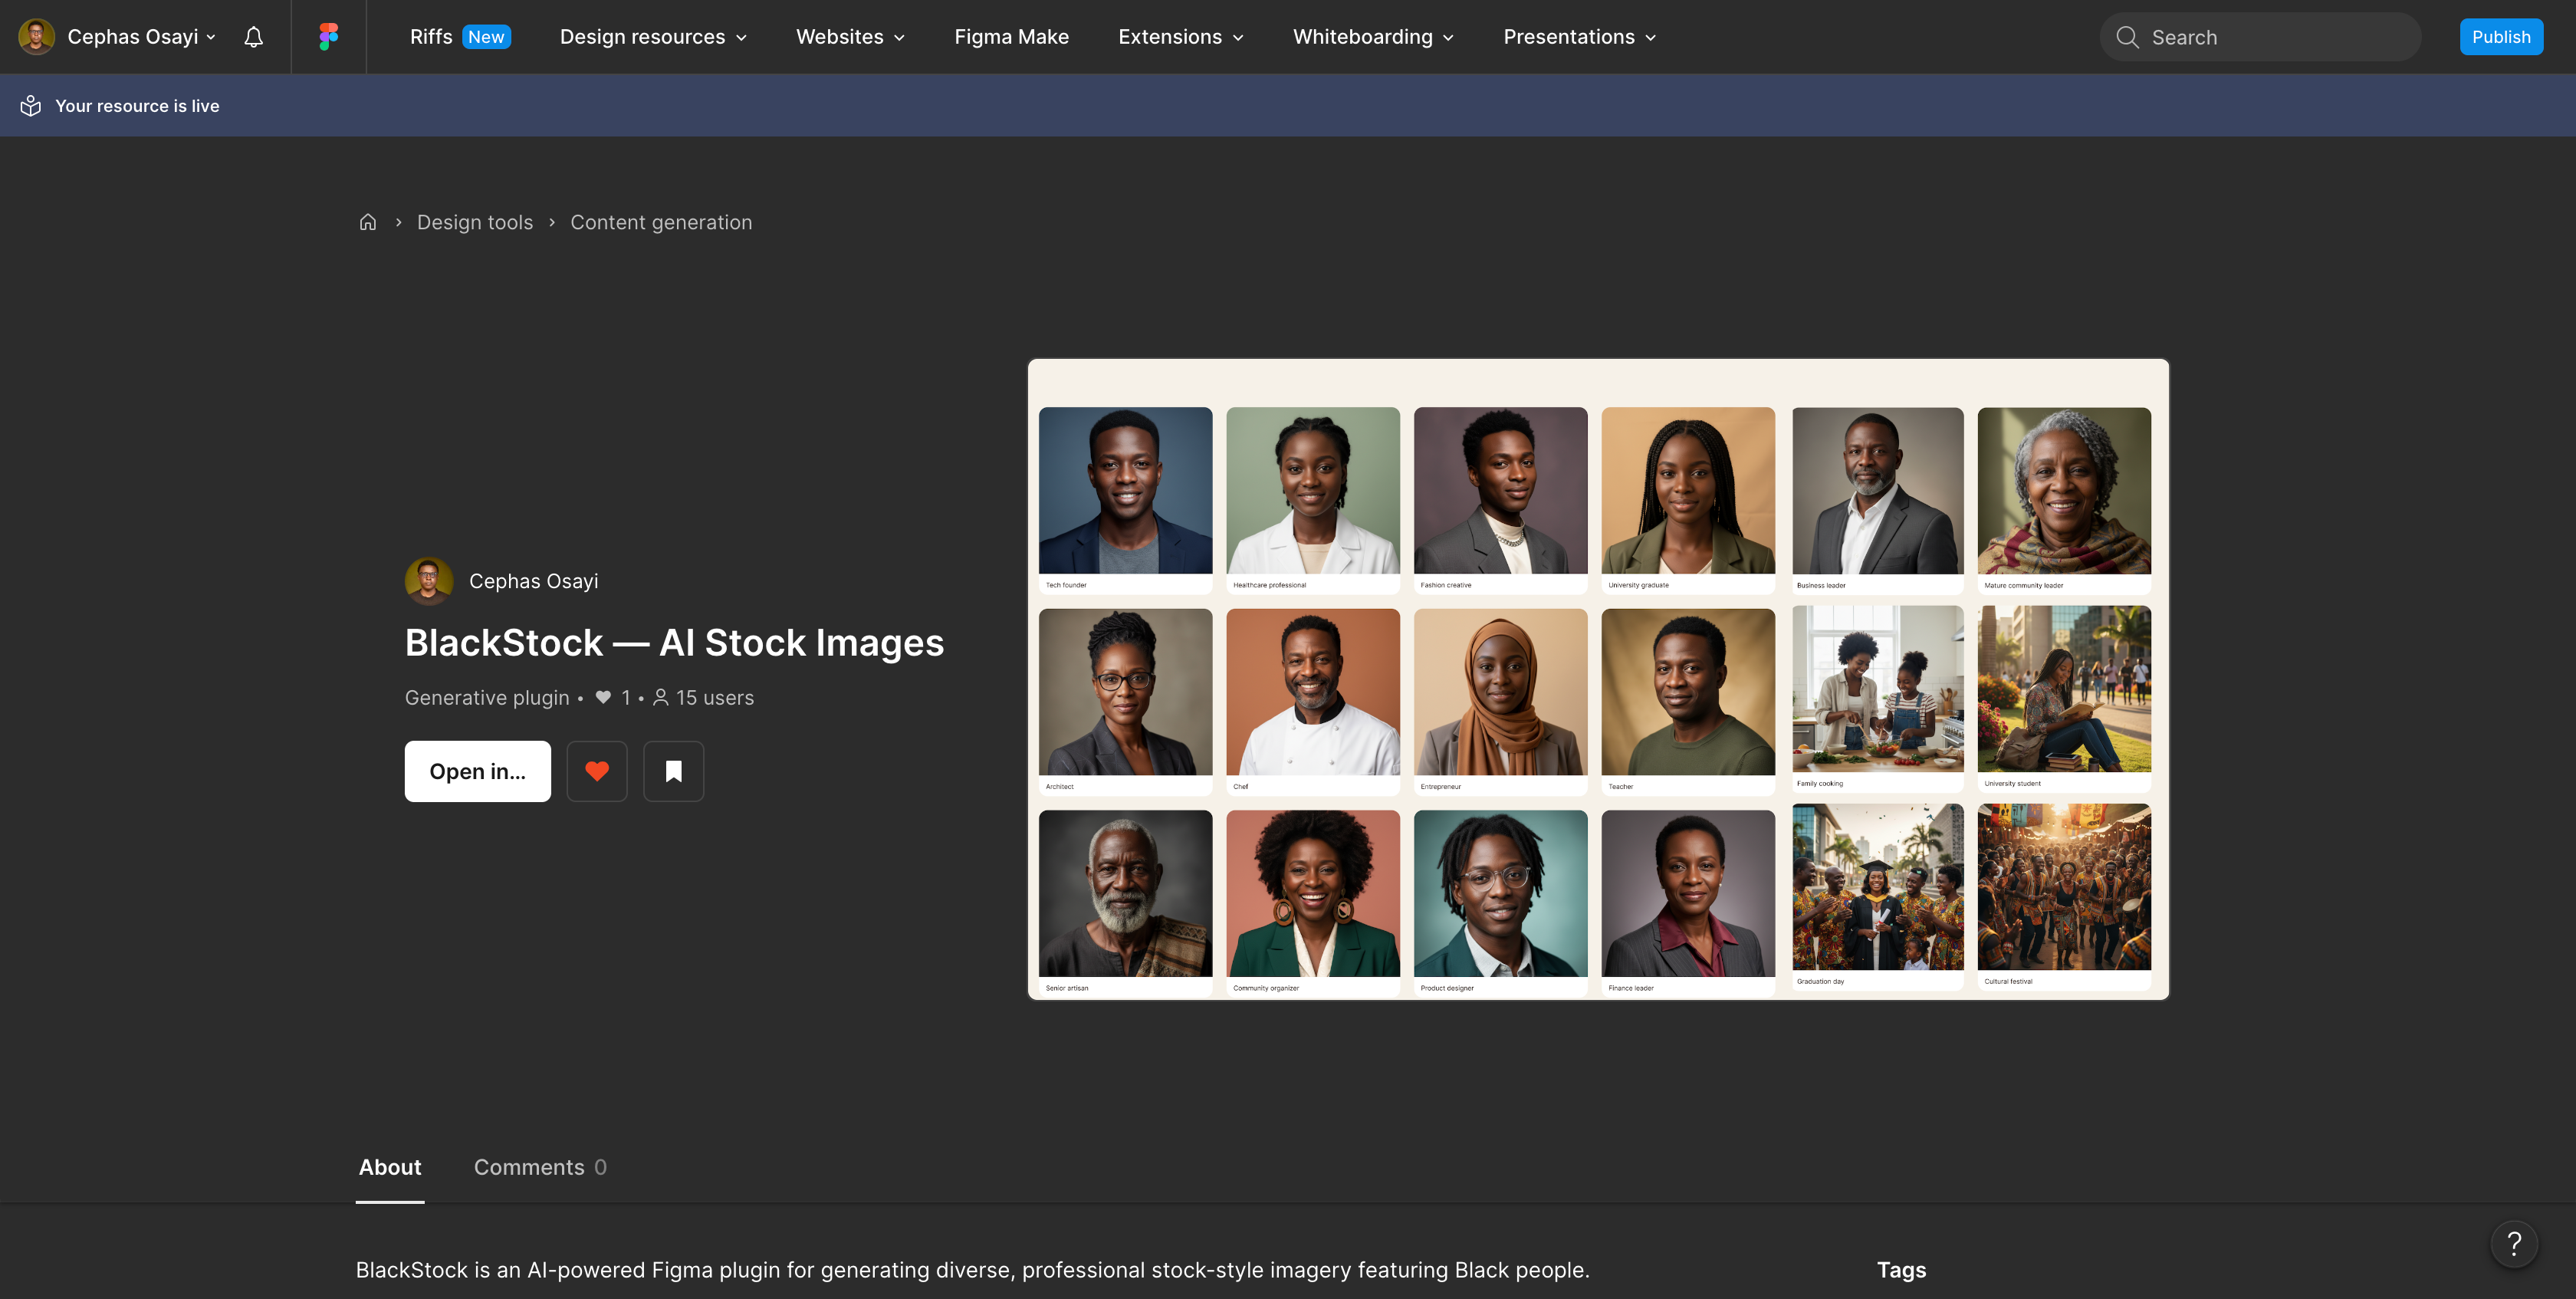The image size is (2576, 1299).
Task: Switch to the Comments tab
Action: coord(540,1167)
